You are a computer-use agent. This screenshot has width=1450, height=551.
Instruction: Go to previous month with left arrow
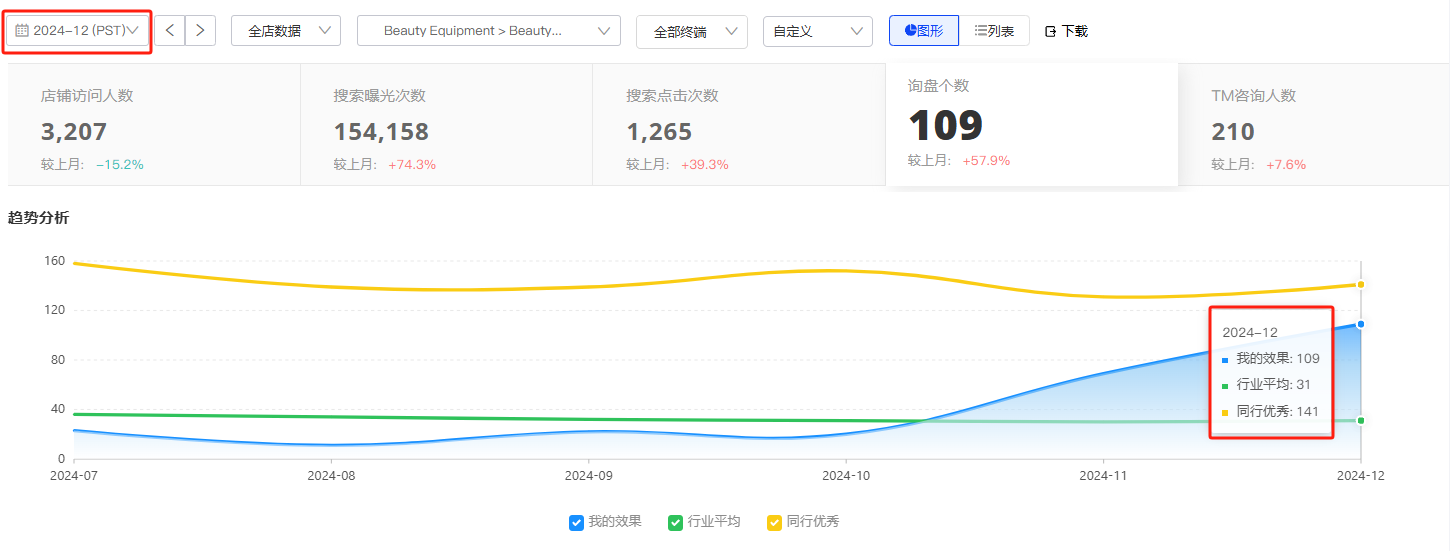point(169,31)
